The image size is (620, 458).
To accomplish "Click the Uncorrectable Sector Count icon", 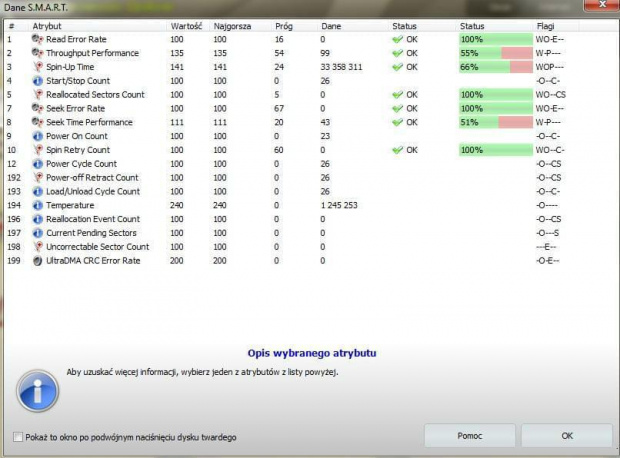I will (x=38, y=247).
